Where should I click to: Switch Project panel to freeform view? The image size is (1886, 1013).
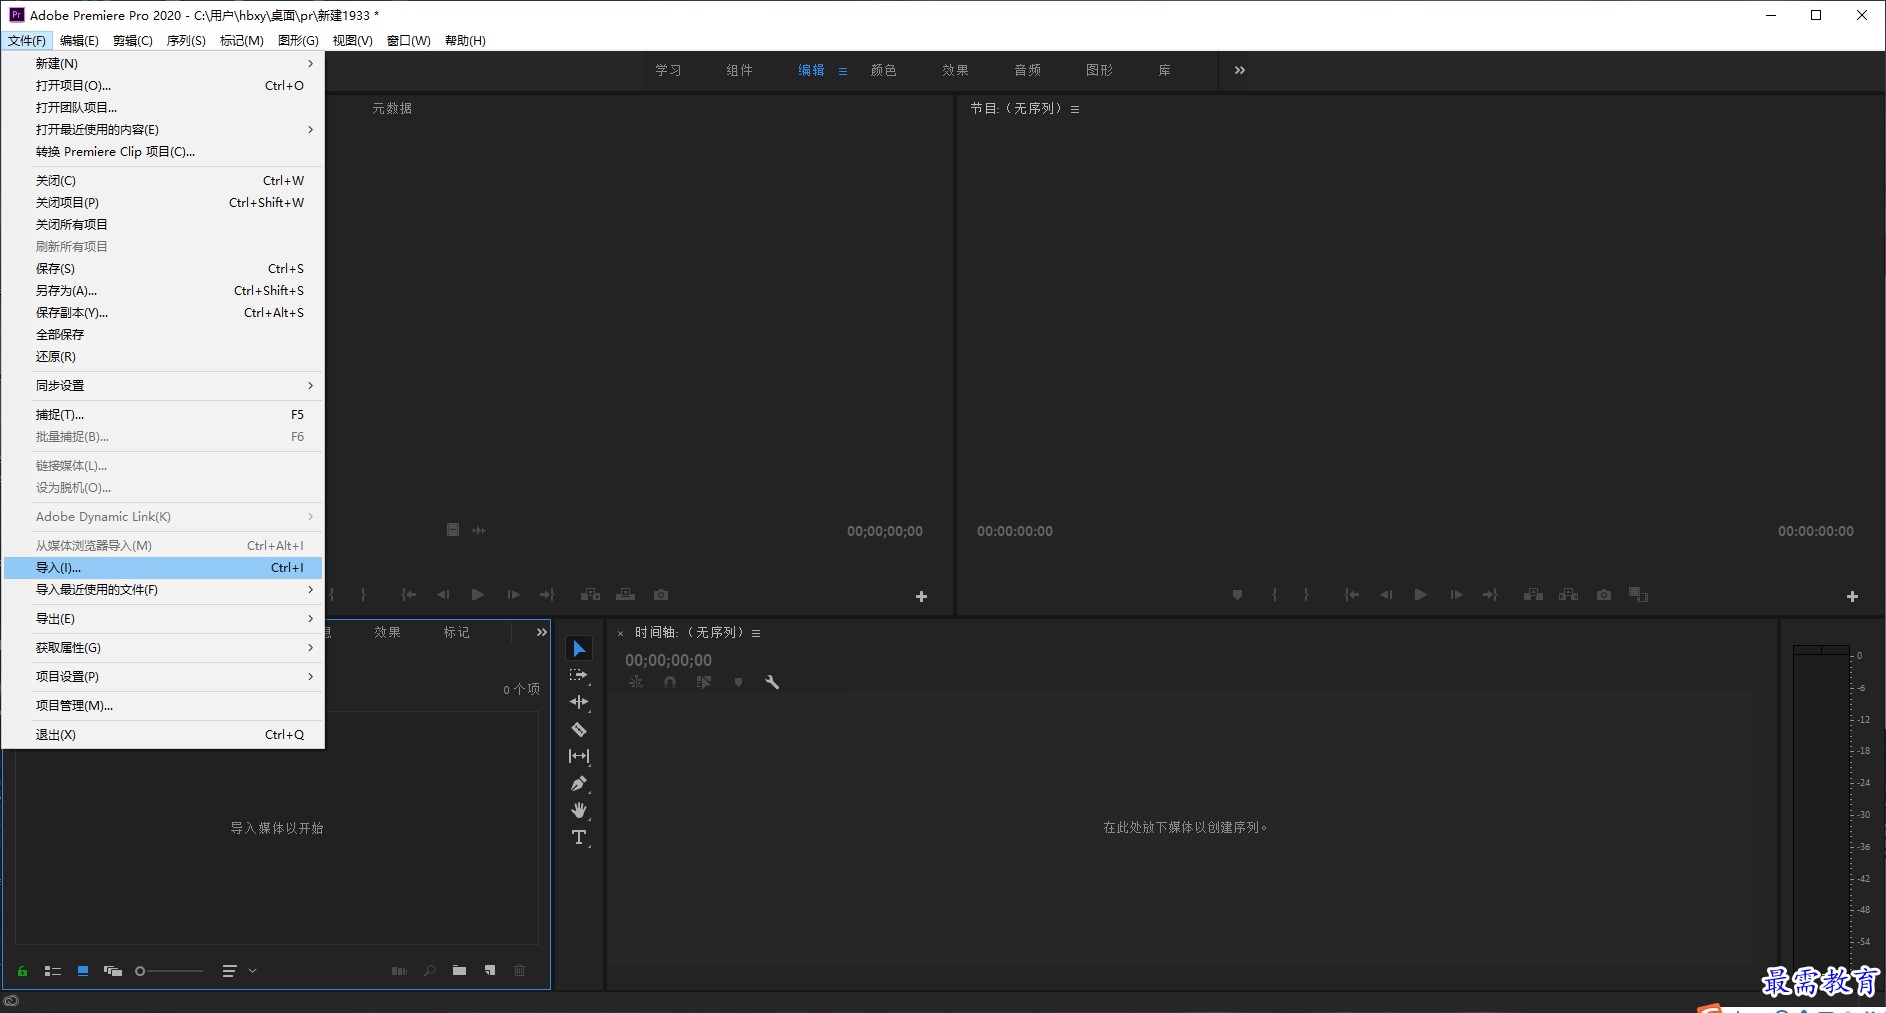click(113, 971)
